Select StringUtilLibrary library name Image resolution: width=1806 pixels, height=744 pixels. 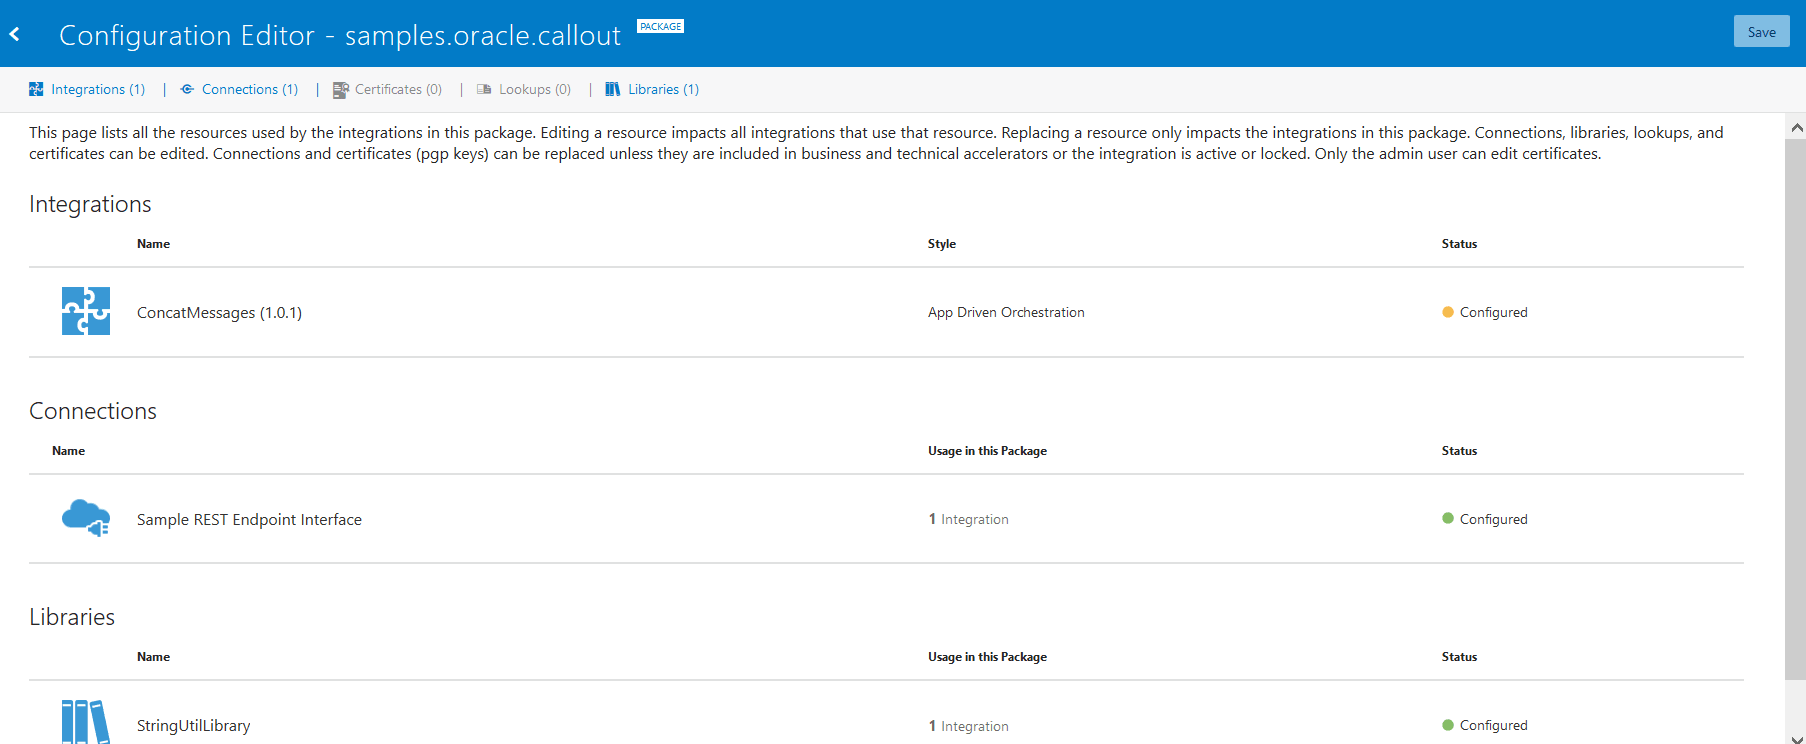193,725
